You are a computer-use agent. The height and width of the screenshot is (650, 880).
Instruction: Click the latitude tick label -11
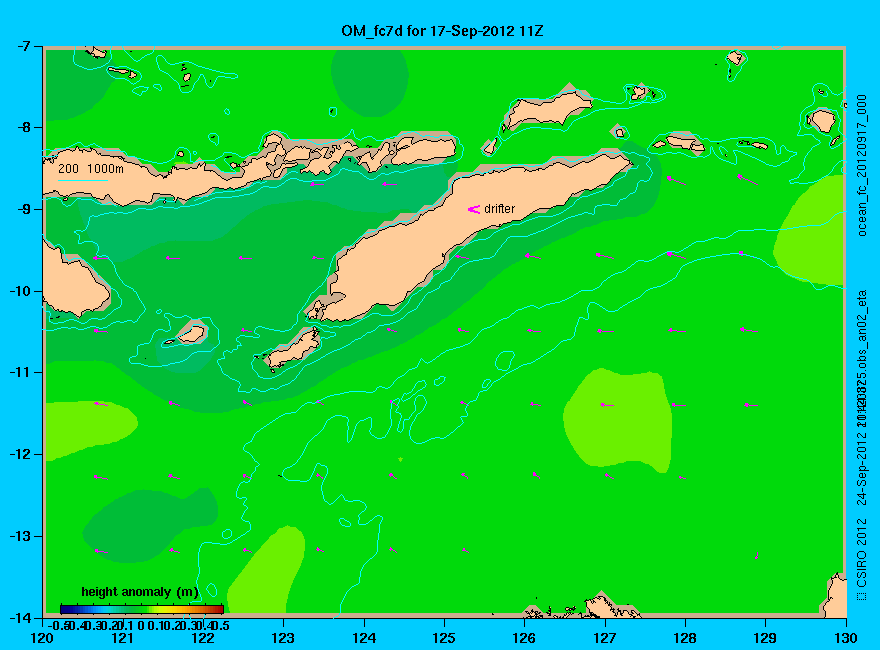20,372
